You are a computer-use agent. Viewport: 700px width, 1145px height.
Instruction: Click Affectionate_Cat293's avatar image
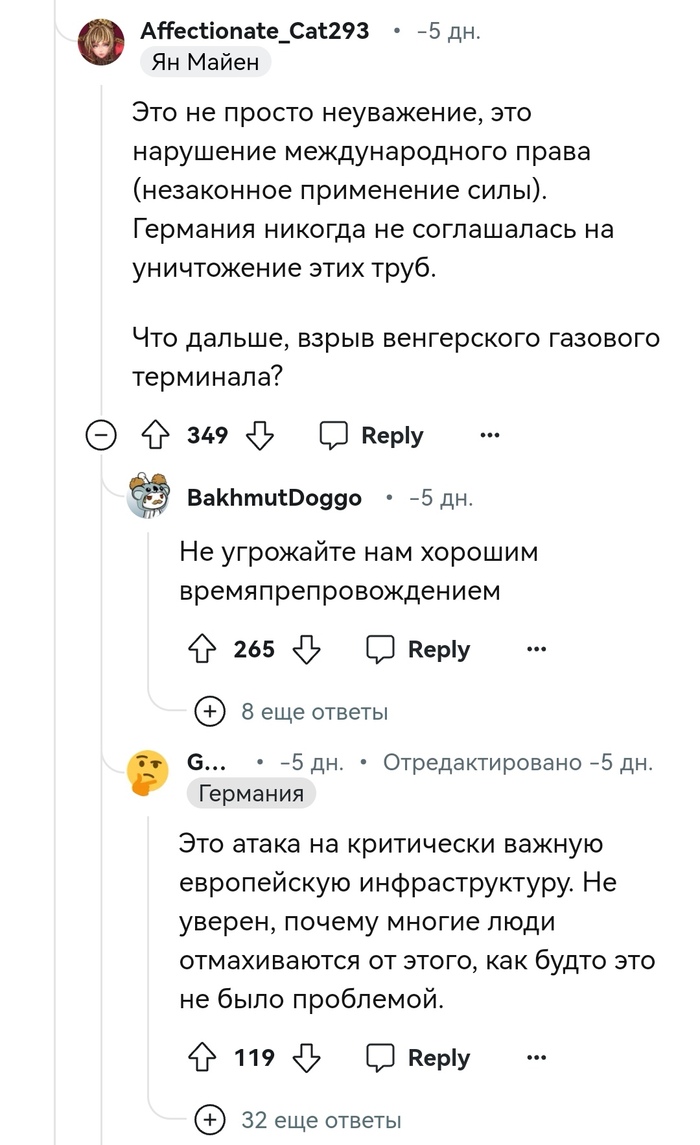(102, 41)
